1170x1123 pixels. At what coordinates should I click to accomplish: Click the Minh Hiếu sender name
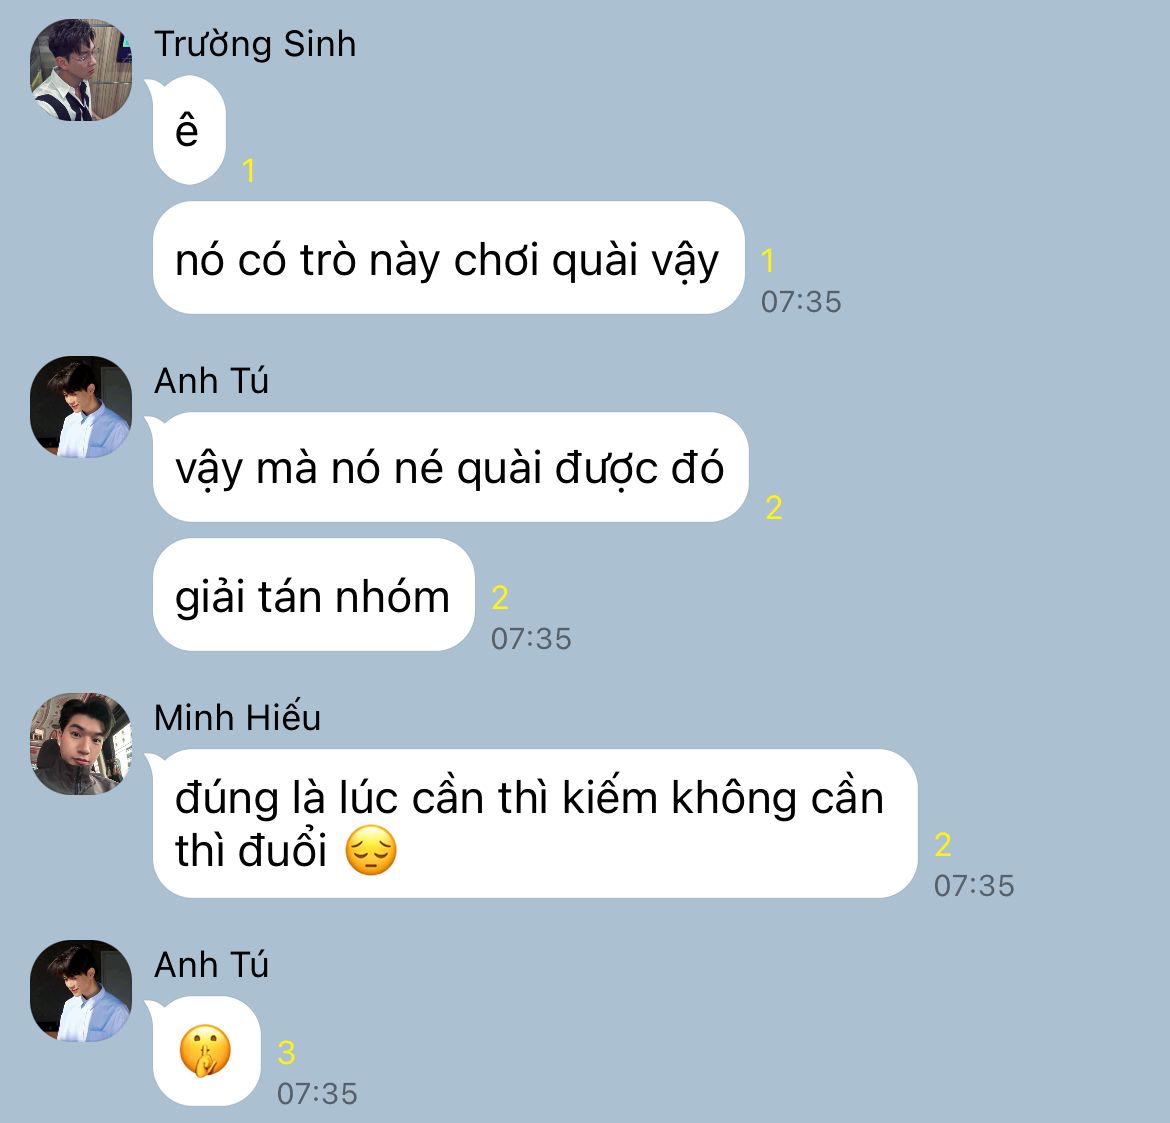[237, 717]
